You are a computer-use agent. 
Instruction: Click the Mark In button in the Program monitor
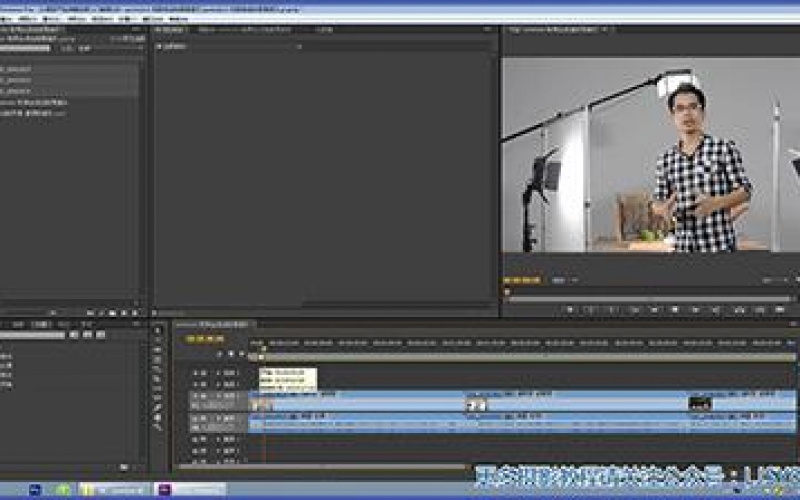point(570,310)
